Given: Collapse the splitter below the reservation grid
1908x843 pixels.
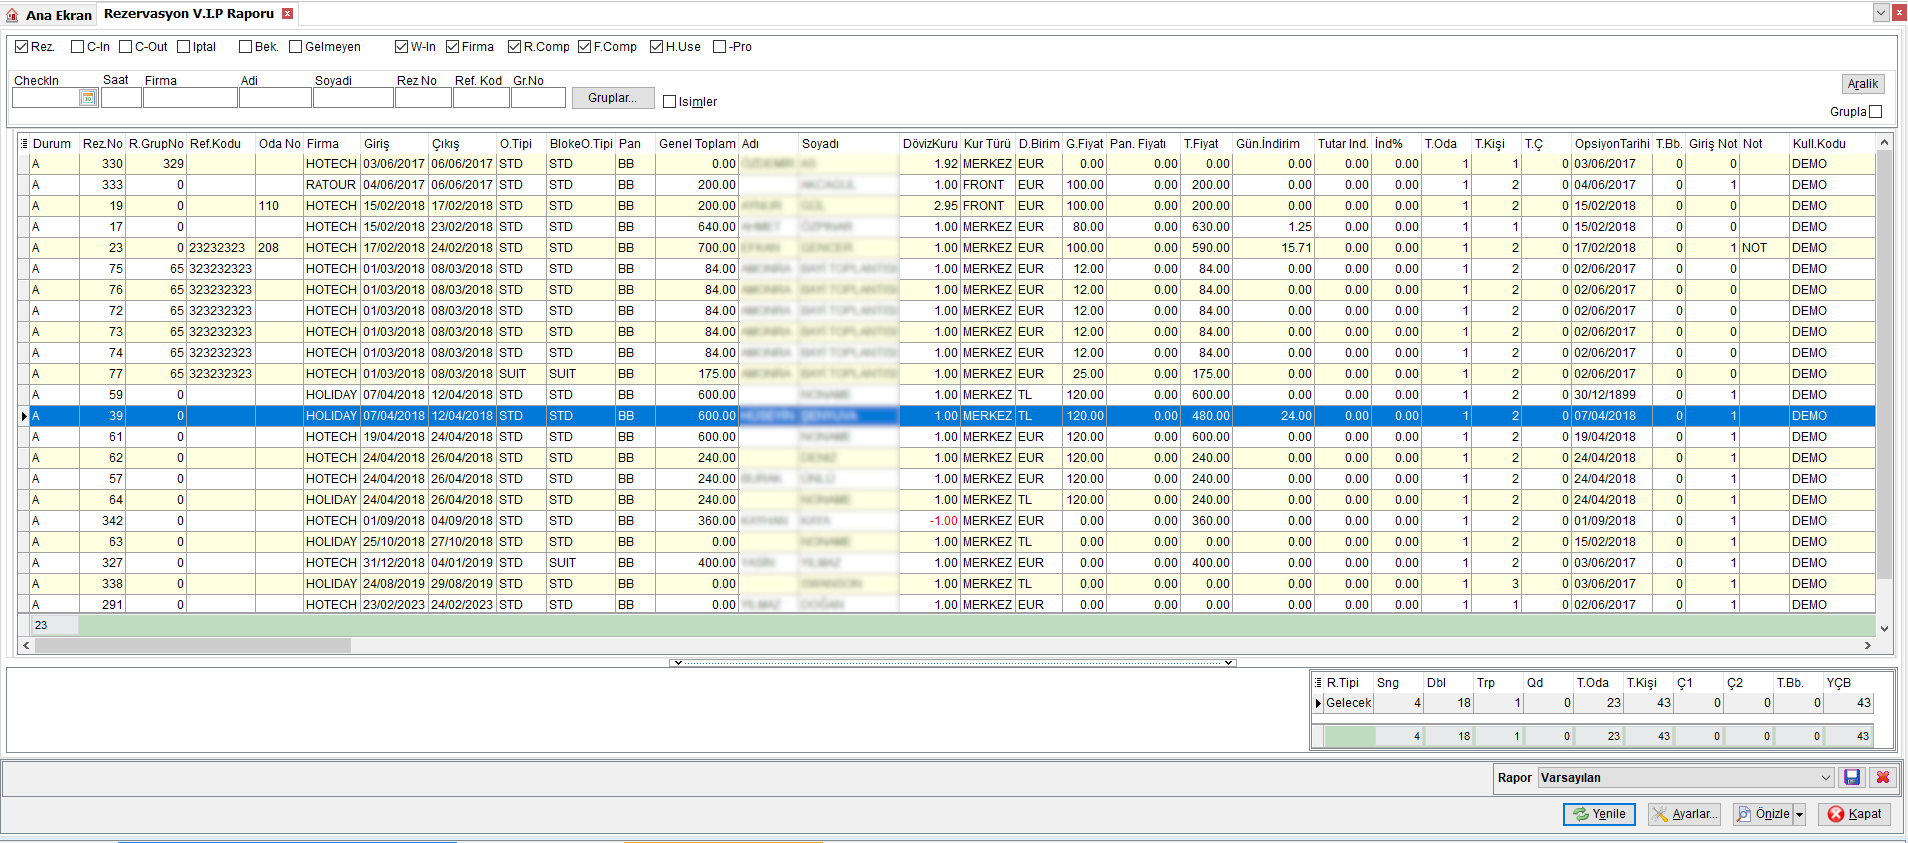Looking at the screenshot, I should pos(954,662).
